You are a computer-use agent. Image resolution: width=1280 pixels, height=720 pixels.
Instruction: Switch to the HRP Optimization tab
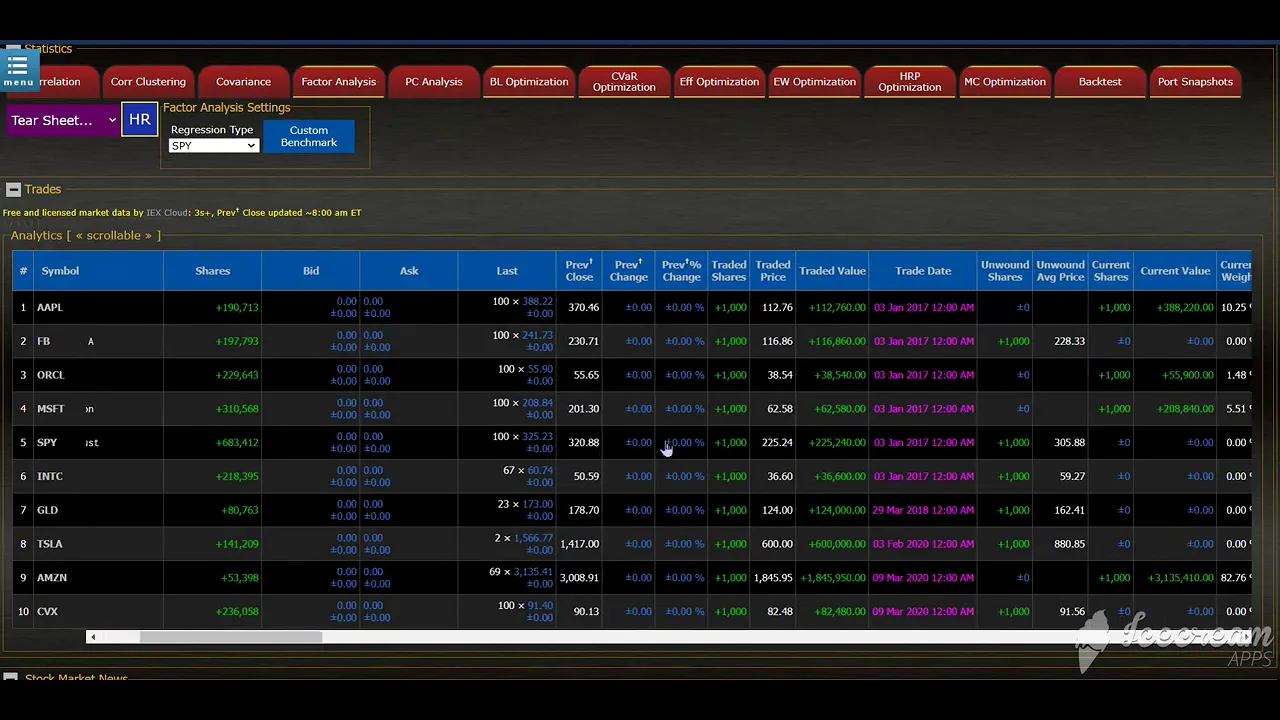pyautogui.click(x=910, y=82)
